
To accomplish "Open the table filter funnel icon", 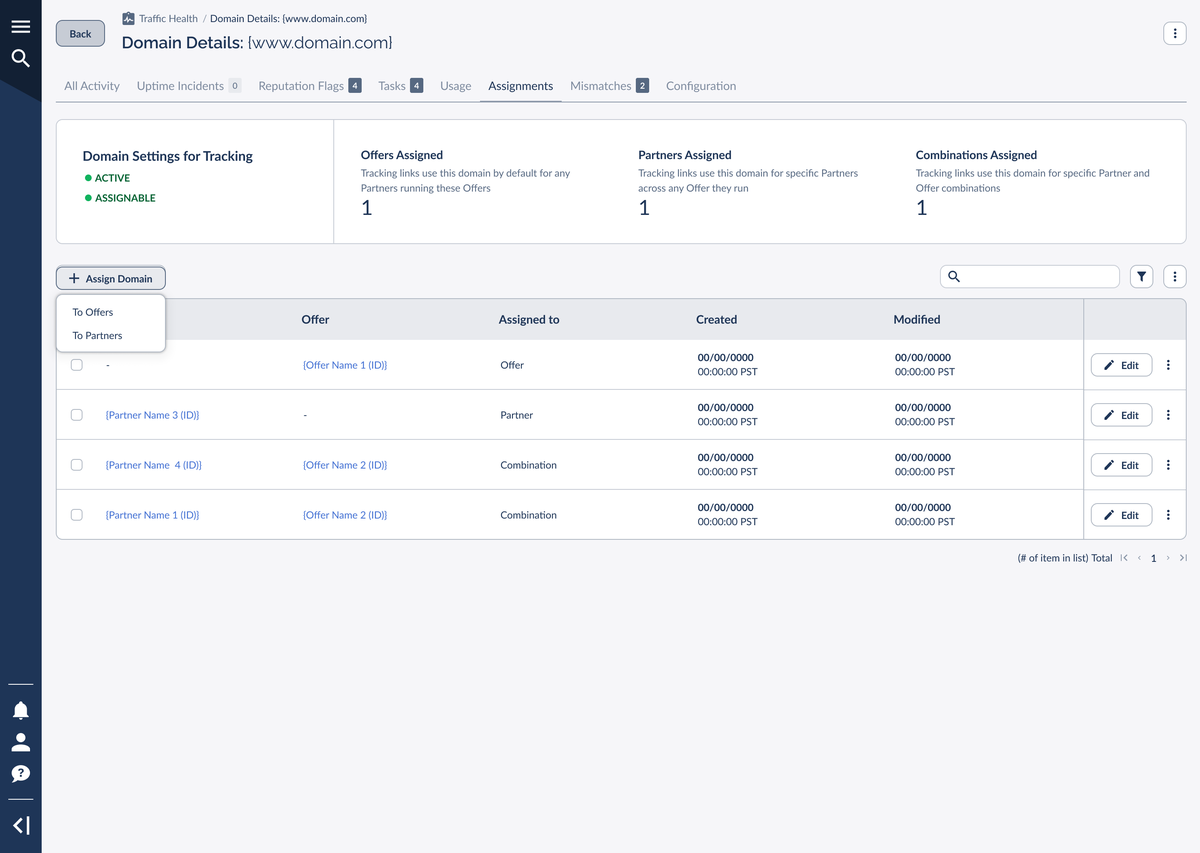I will pyautogui.click(x=1141, y=277).
